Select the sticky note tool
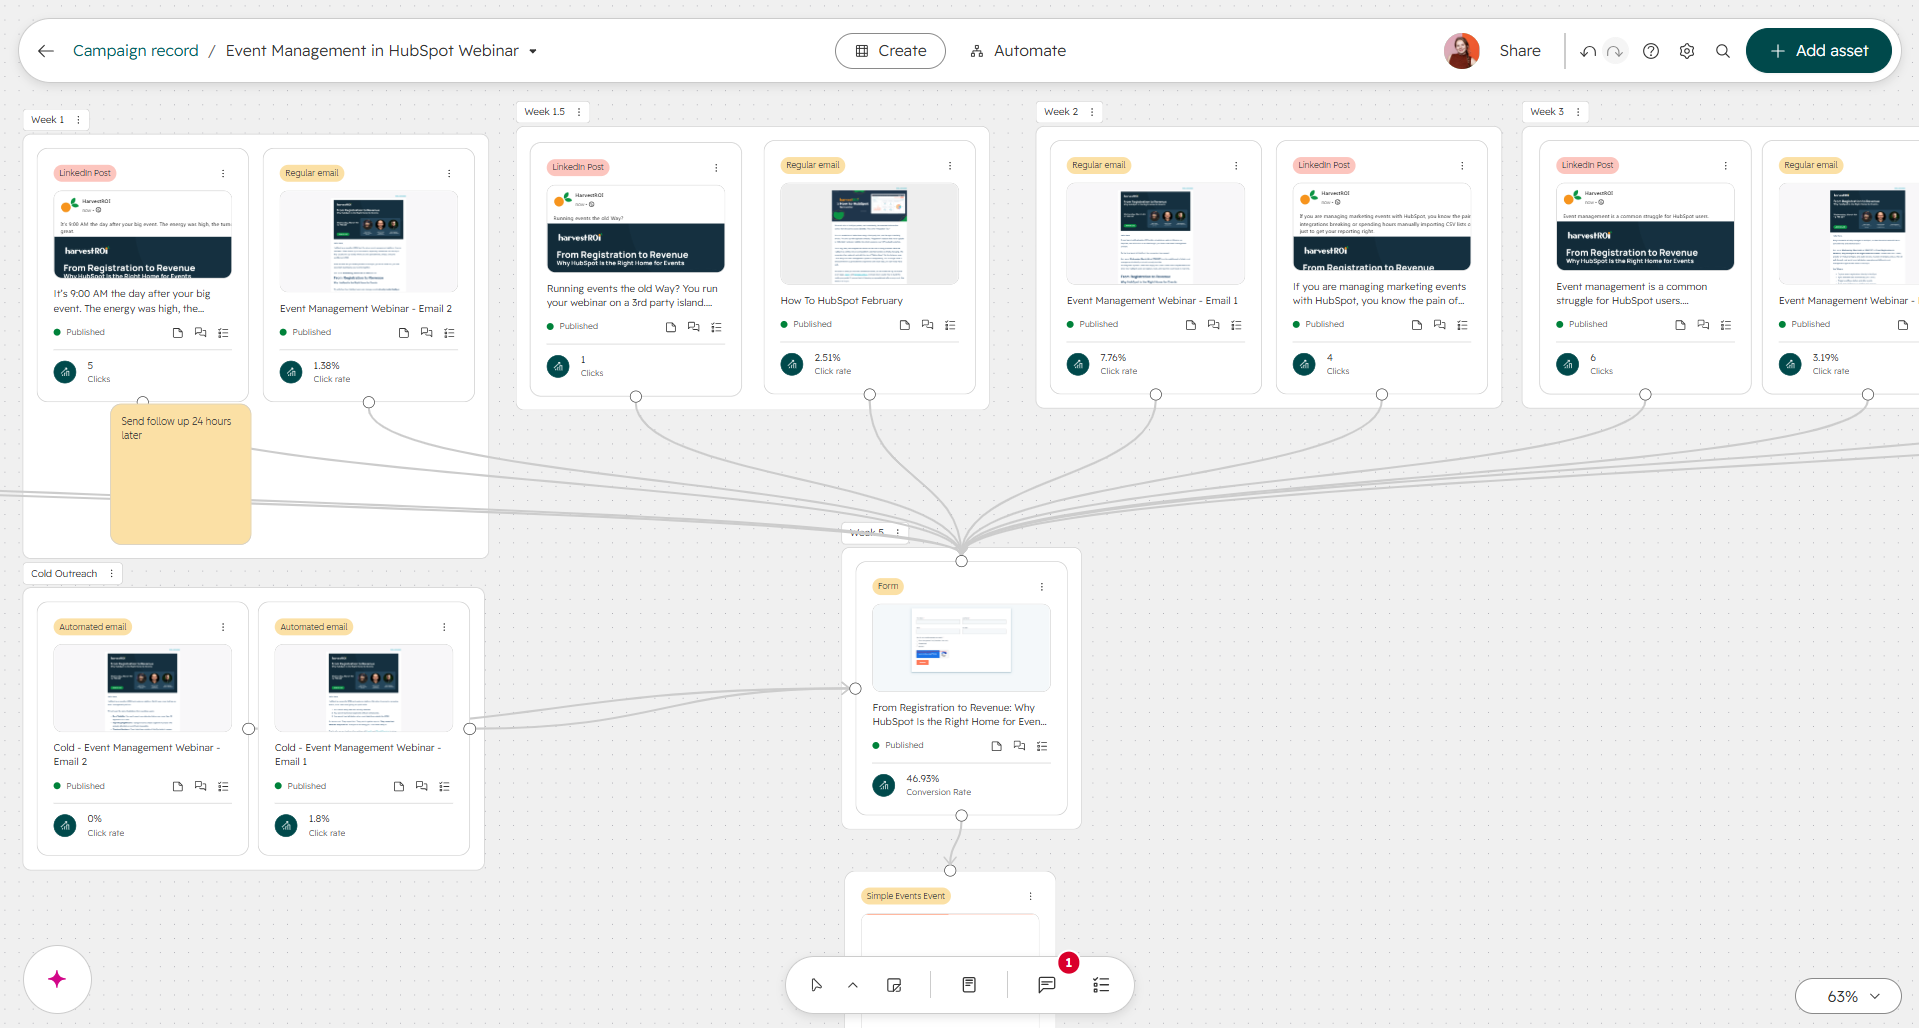The height and width of the screenshot is (1028, 1919). click(x=894, y=985)
